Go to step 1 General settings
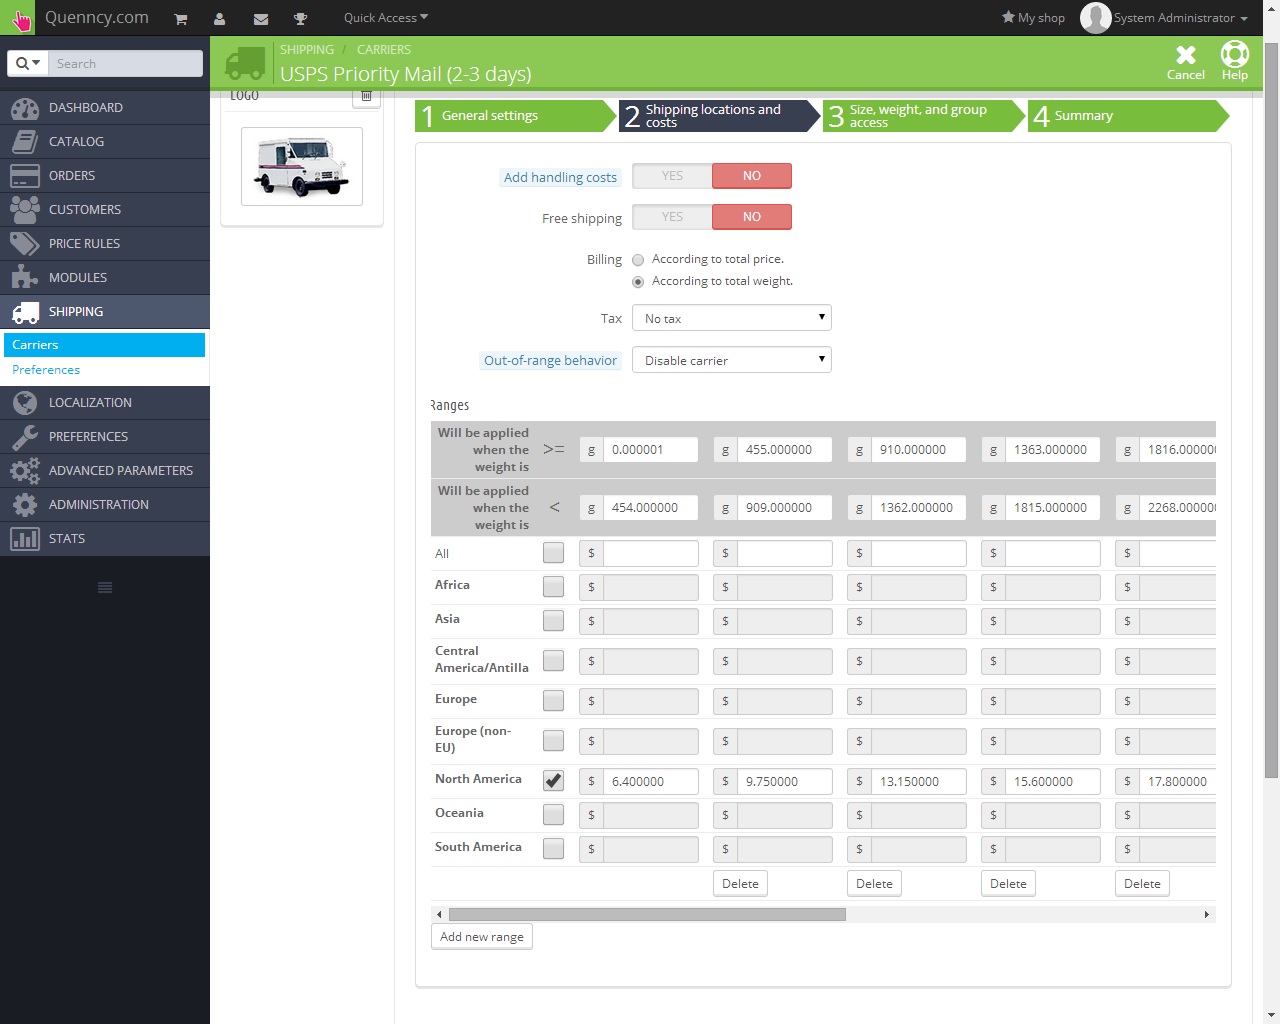This screenshot has height=1024, width=1280. 516,116
